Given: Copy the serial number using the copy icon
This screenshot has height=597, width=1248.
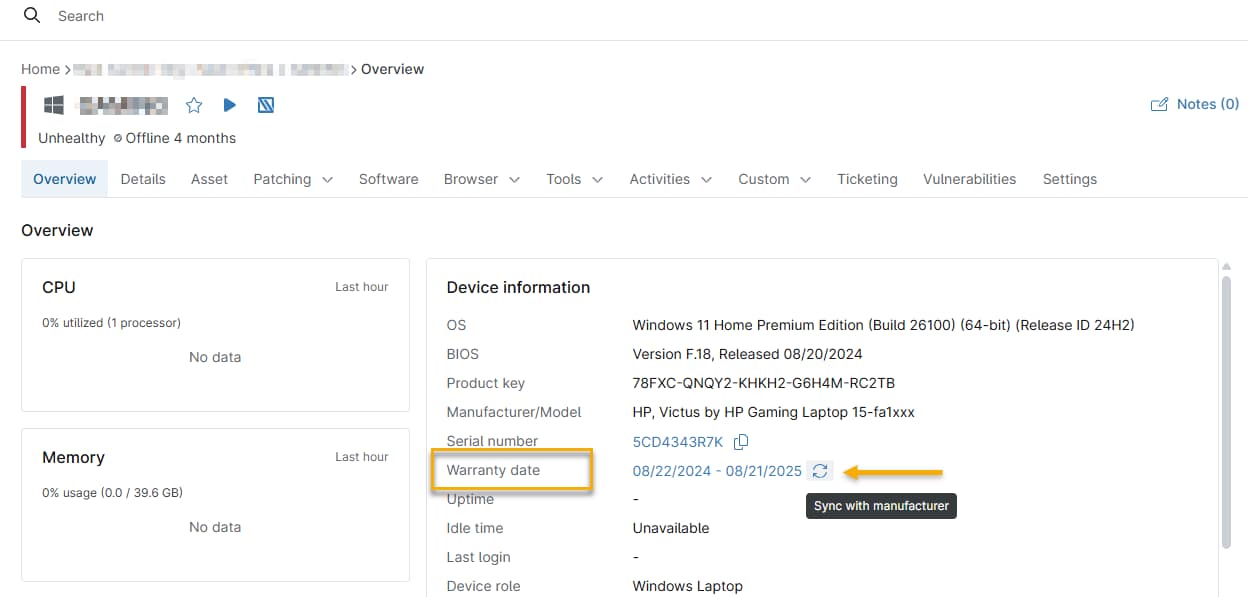Looking at the screenshot, I should (740, 440).
